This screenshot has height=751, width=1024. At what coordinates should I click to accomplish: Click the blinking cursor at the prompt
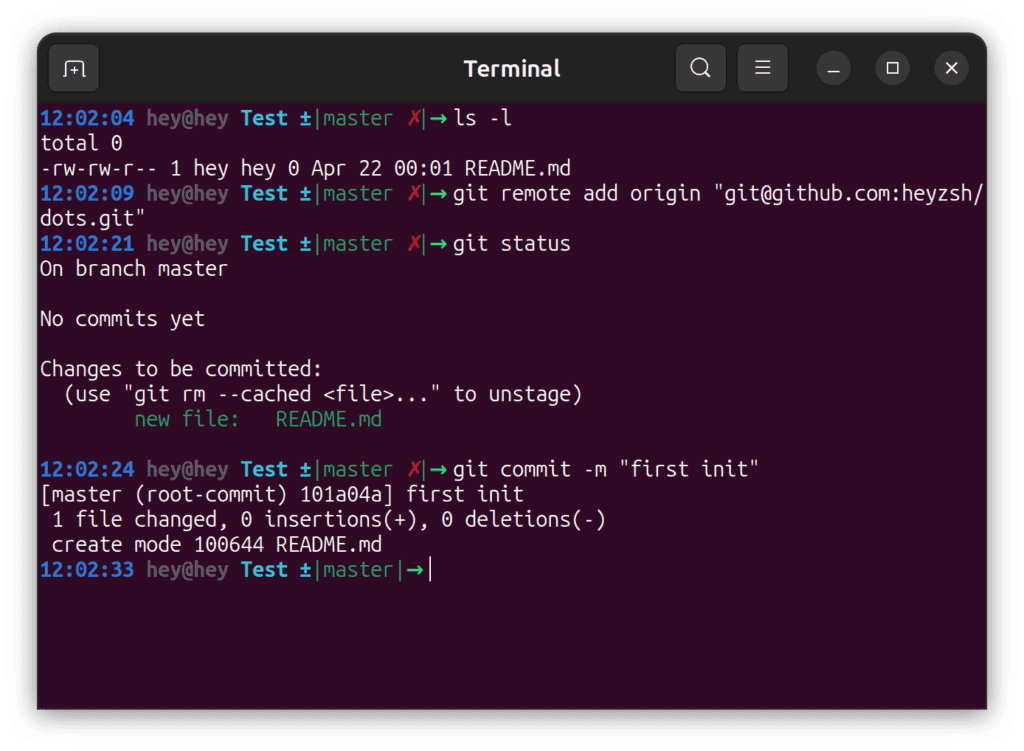pyautogui.click(x=429, y=569)
